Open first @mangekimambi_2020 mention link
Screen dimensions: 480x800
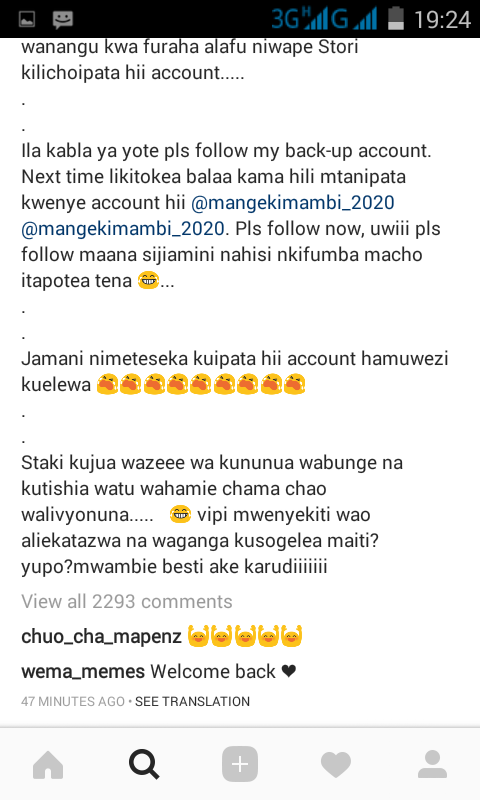tap(292, 203)
